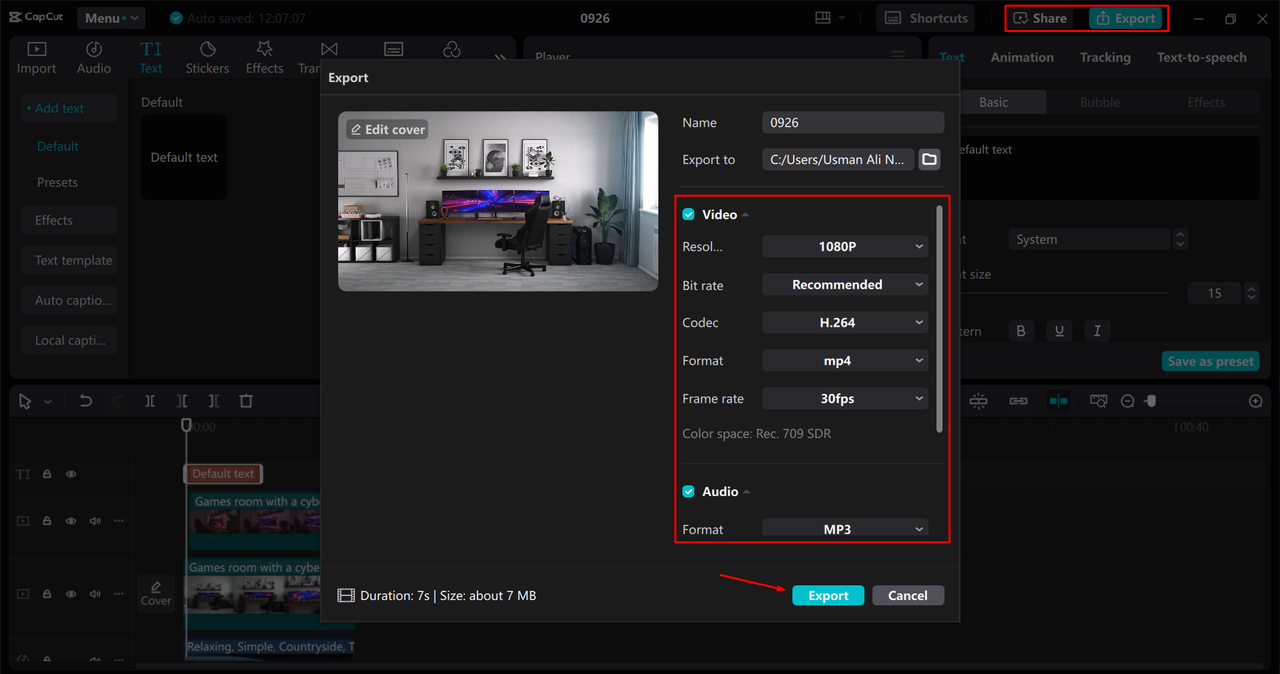The width and height of the screenshot is (1280, 674).
Task: Click the Cancel button in dialog
Action: click(908, 595)
